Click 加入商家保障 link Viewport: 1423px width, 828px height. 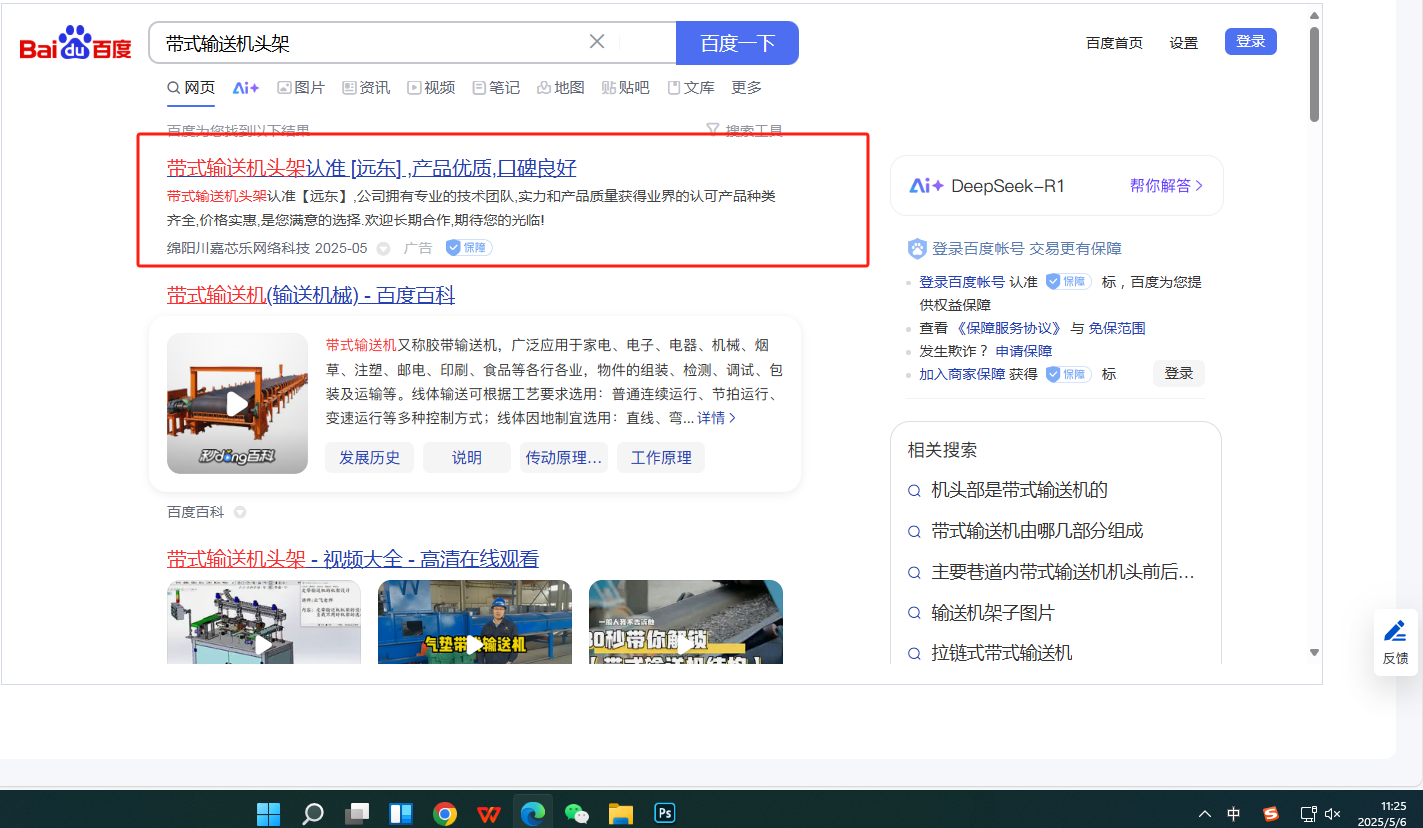pyautogui.click(x=962, y=374)
